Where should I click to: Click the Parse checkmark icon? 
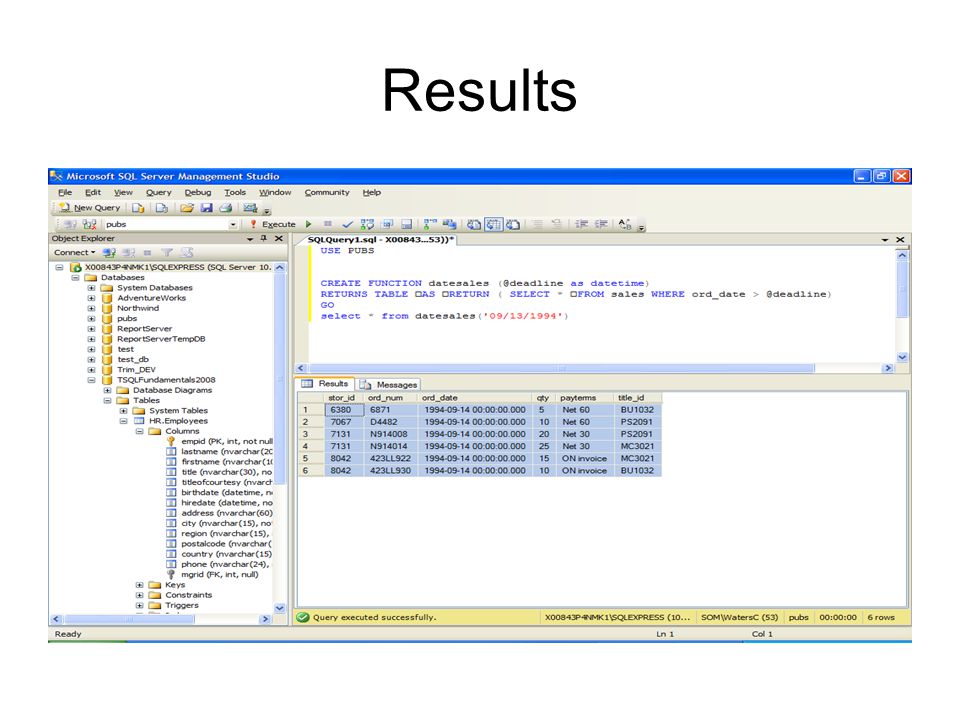[347, 224]
